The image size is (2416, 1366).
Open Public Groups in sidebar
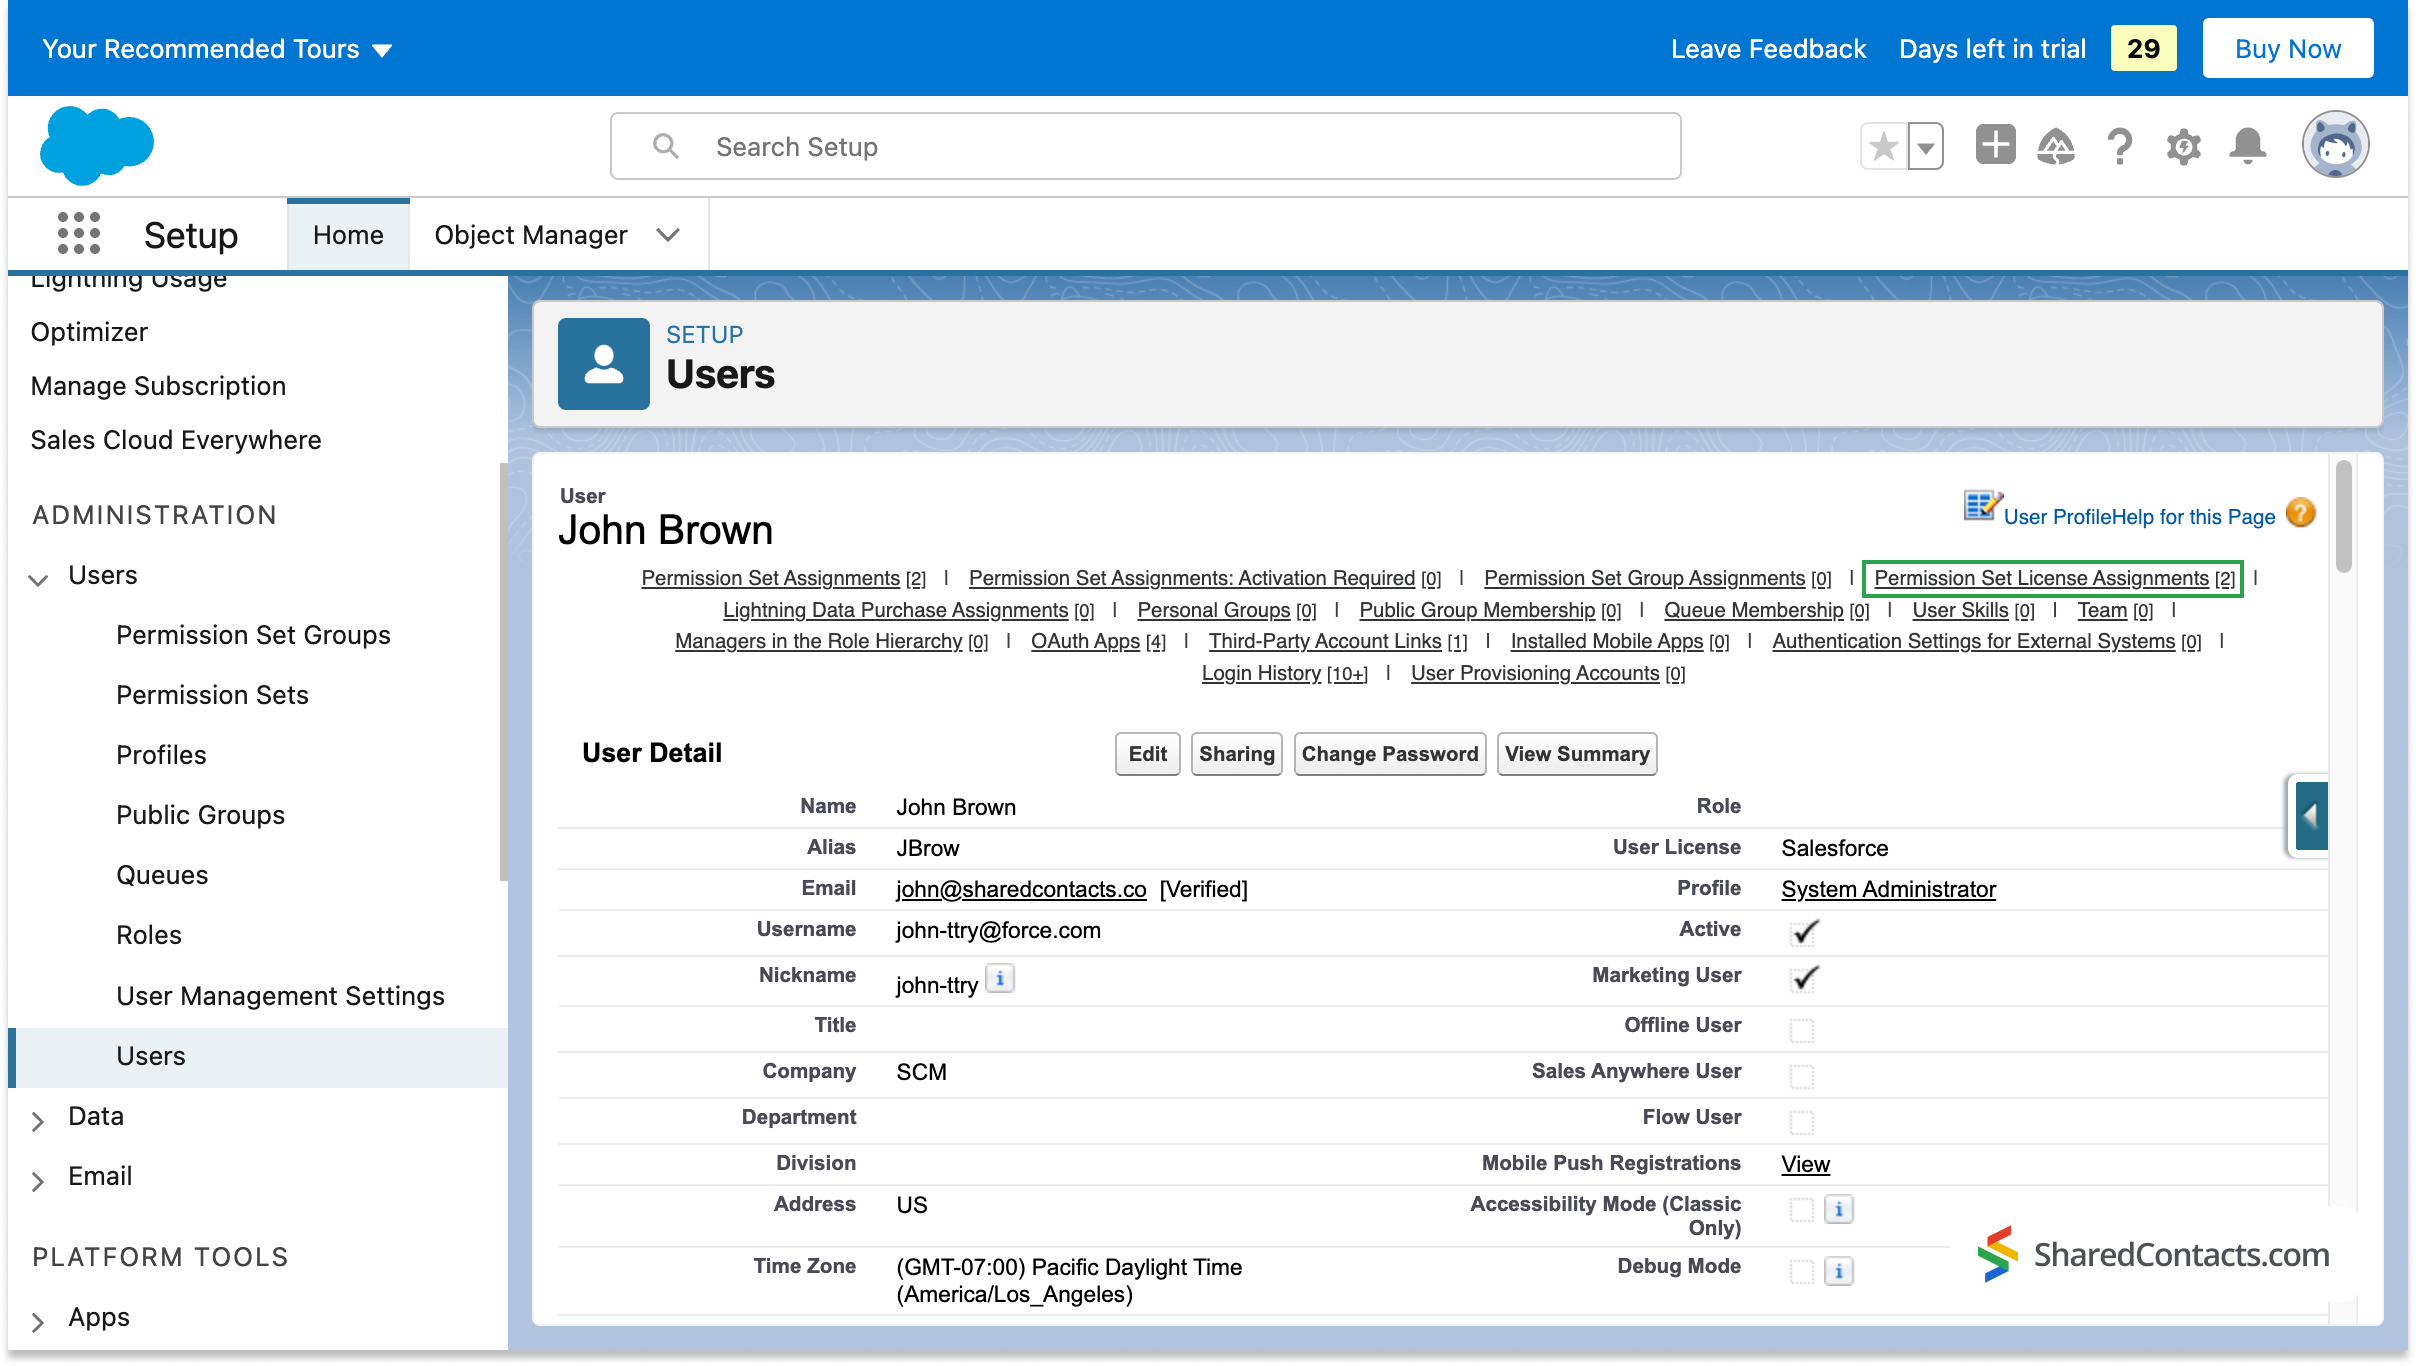[x=200, y=815]
